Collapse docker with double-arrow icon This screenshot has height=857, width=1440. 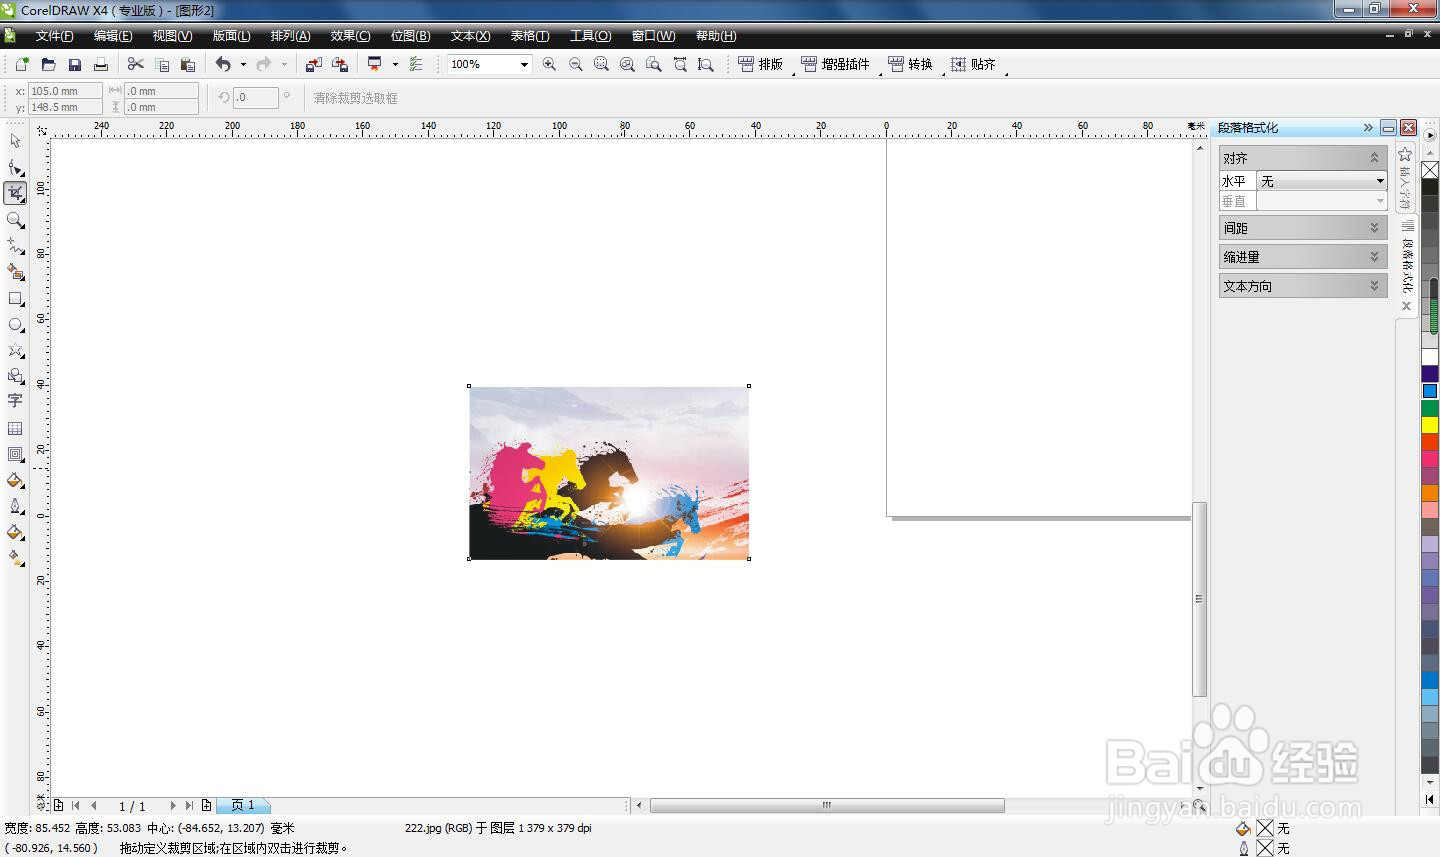[x=1368, y=128]
